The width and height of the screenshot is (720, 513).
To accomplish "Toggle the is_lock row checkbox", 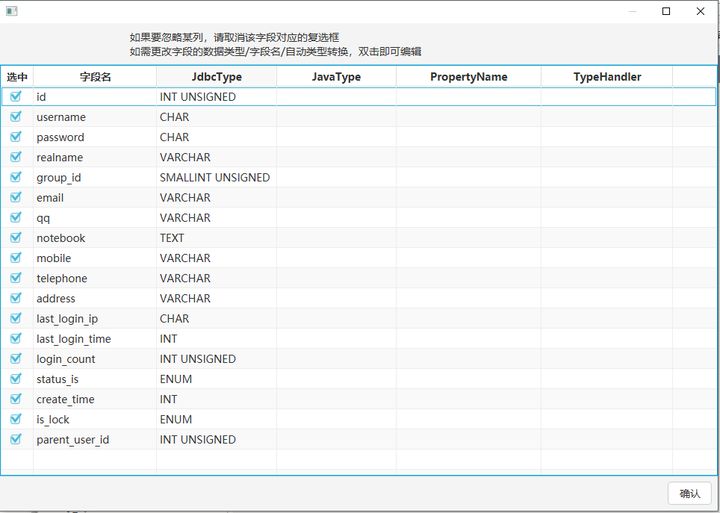I will coord(16,419).
